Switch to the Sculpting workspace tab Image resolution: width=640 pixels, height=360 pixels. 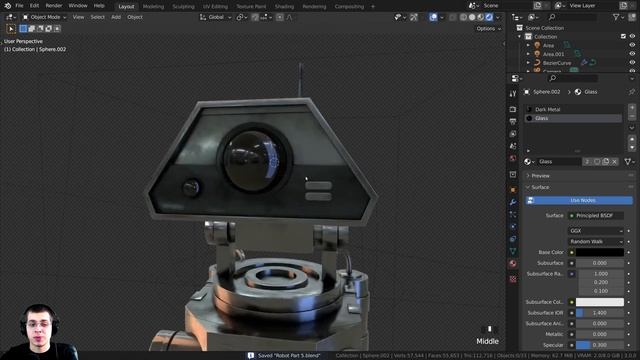(183, 7)
